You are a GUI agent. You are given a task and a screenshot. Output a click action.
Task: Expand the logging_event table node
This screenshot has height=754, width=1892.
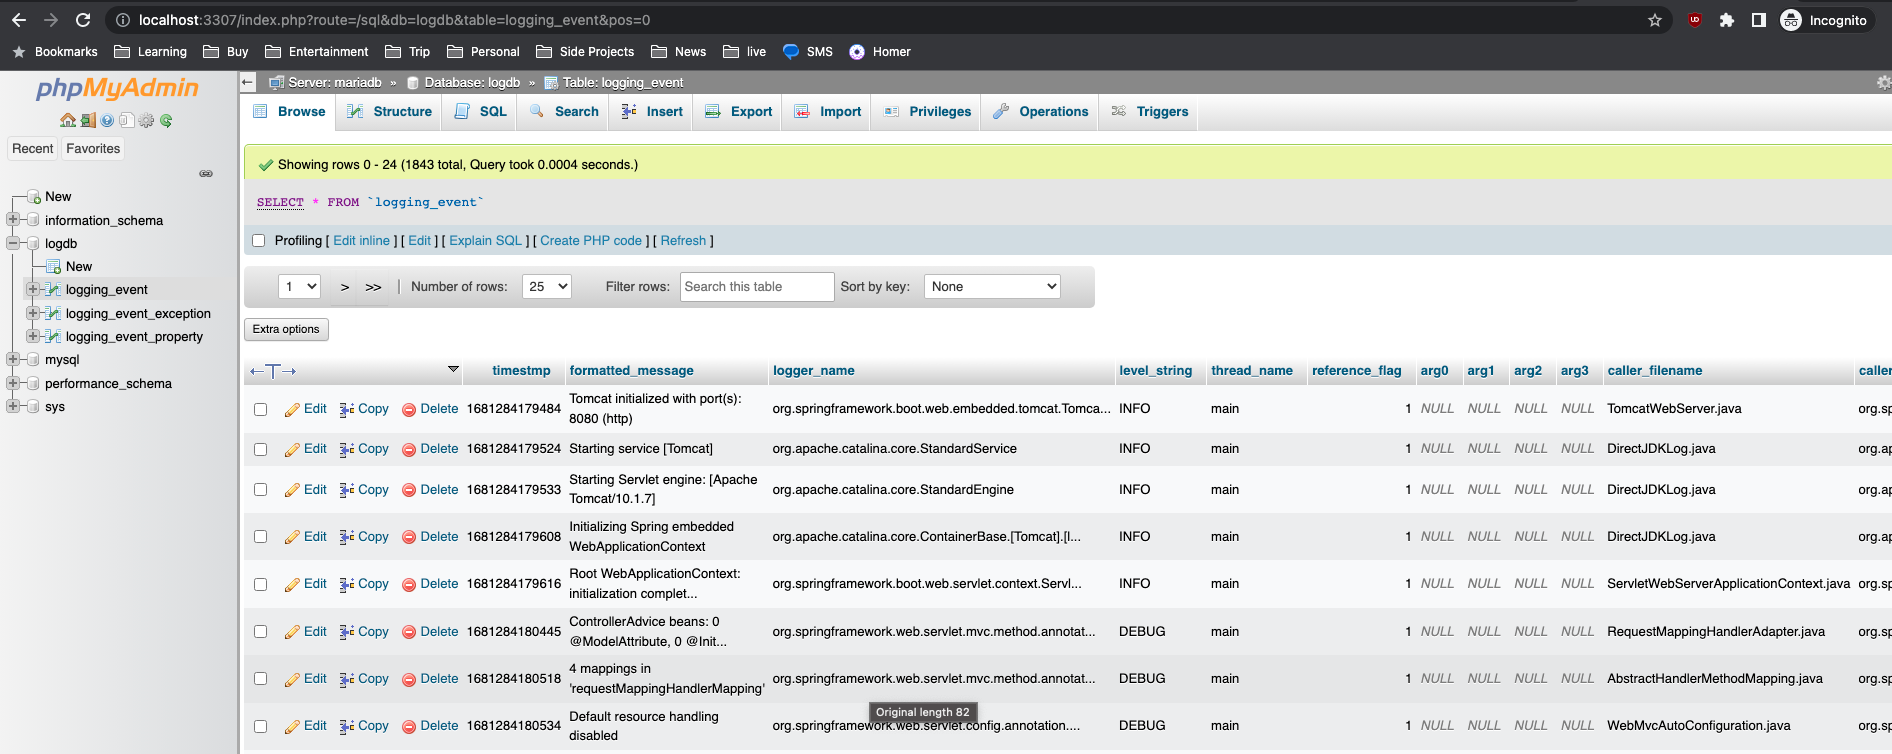point(33,289)
